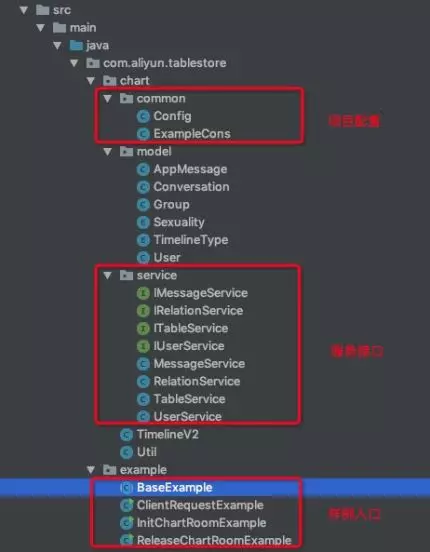Click the com.aliyun.tablestore package icon
This screenshot has height=552, width=430.
[x=93, y=63]
